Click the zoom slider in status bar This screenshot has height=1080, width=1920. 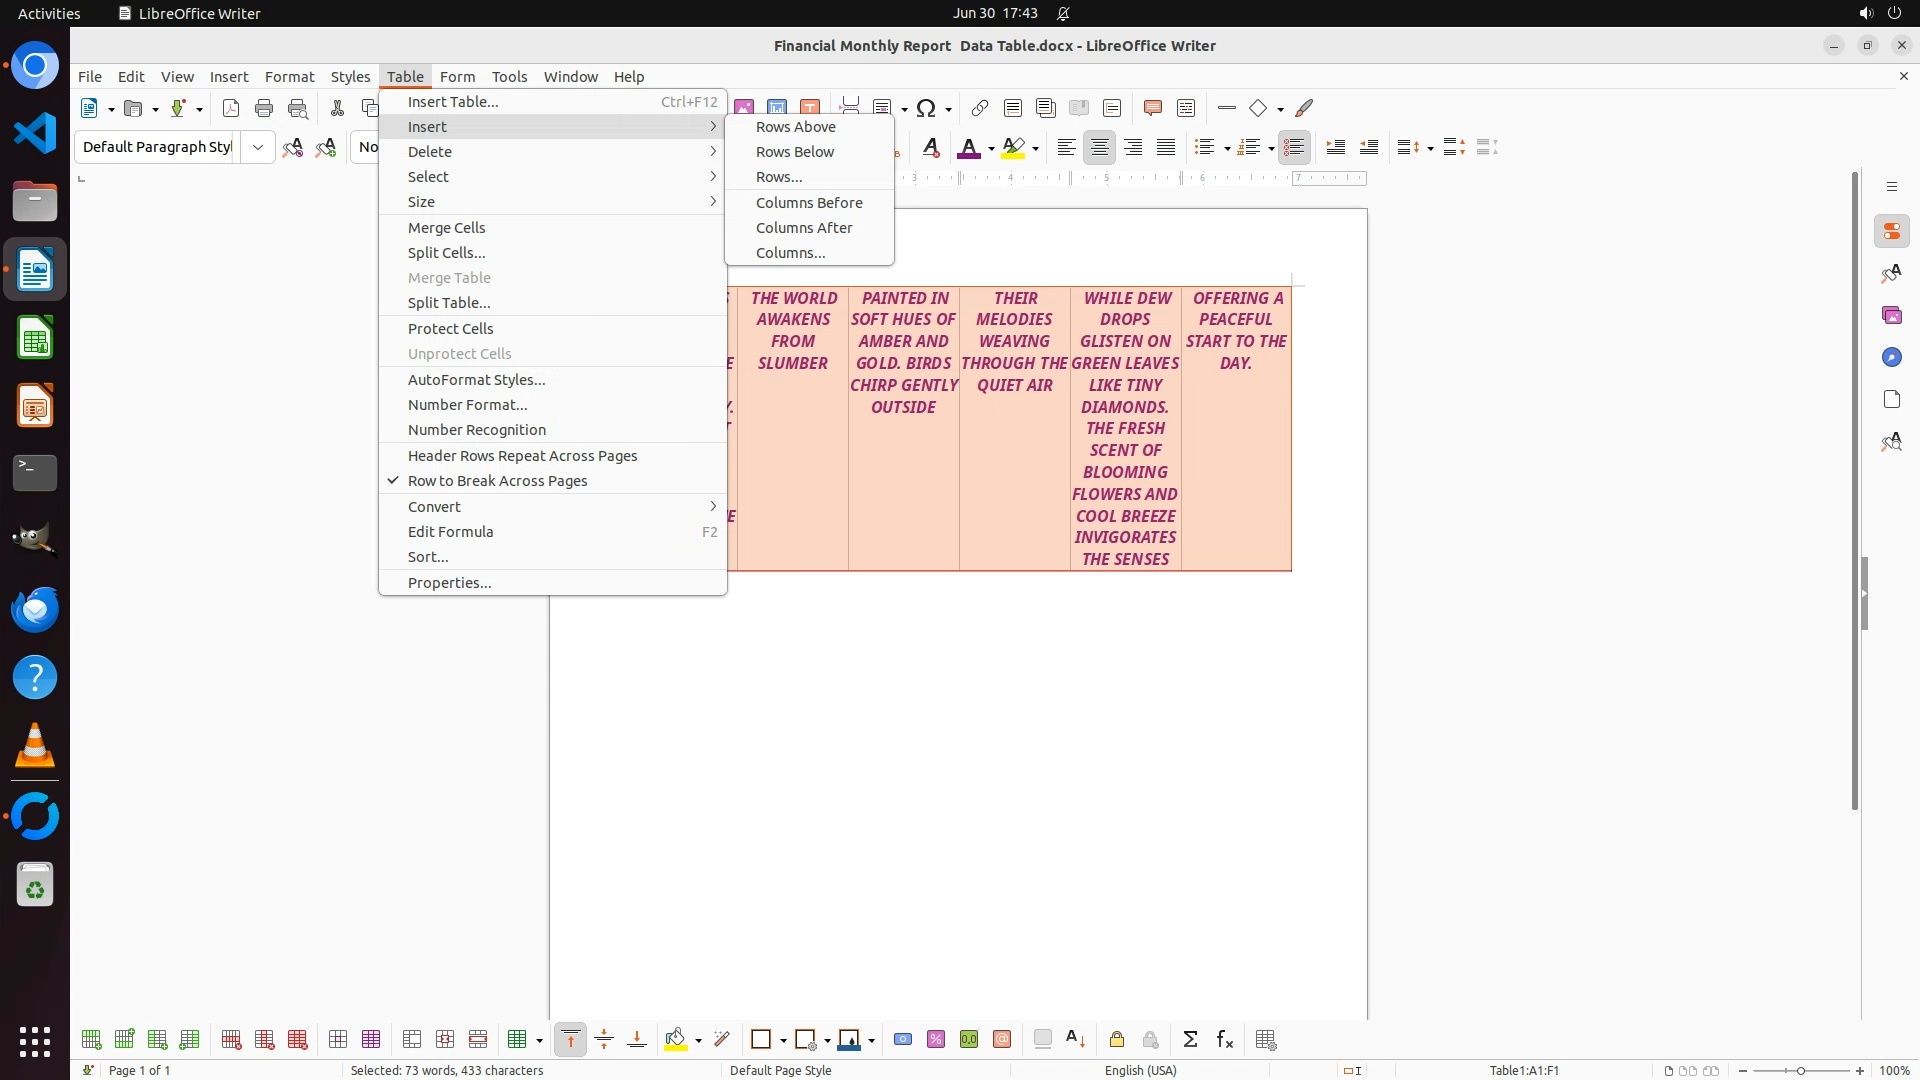1800,1071
